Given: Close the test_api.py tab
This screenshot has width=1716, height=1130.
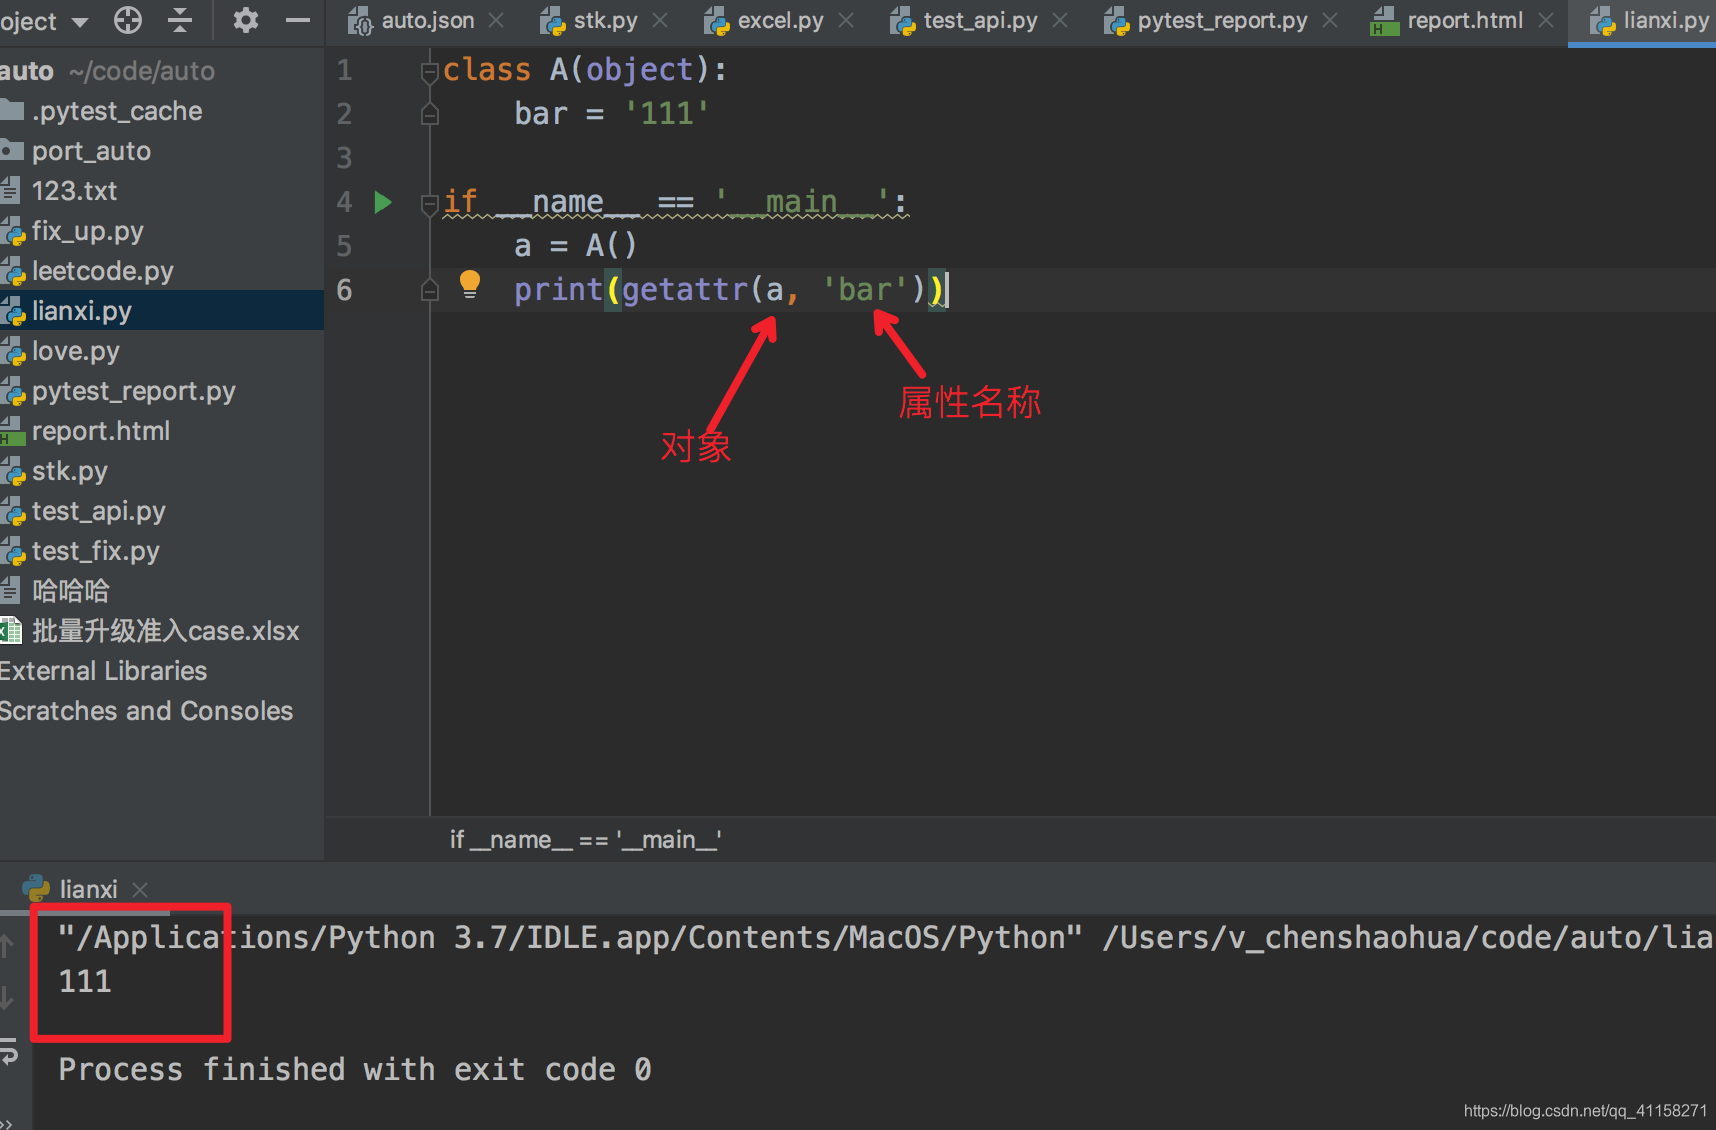Looking at the screenshot, I should pyautogui.click(x=1060, y=20).
